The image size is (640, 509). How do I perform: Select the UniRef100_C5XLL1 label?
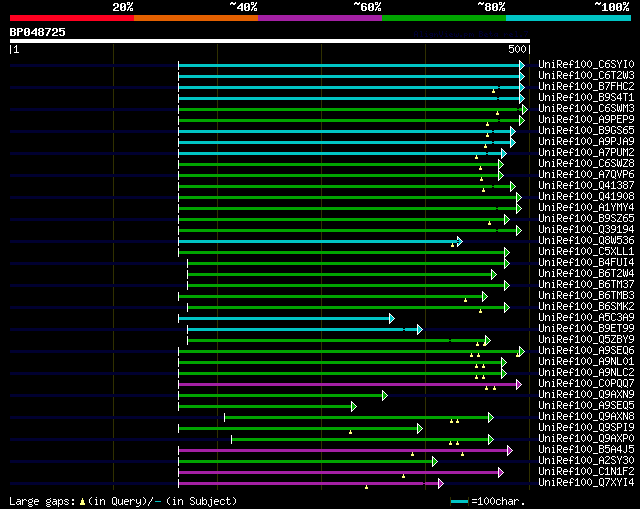point(586,251)
